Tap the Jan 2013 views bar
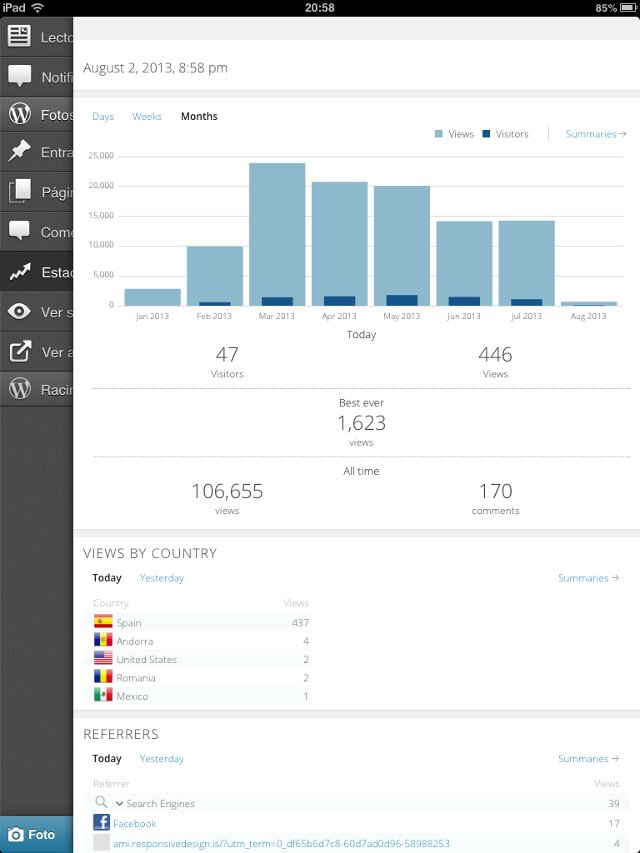This screenshot has height=853, width=640. pyautogui.click(x=152, y=297)
